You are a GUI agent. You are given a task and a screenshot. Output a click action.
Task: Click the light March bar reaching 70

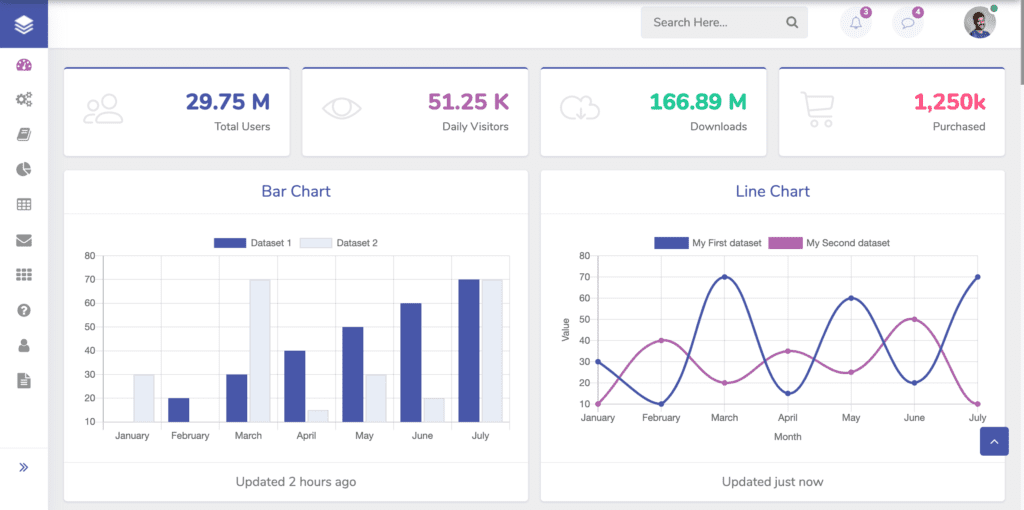260,351
